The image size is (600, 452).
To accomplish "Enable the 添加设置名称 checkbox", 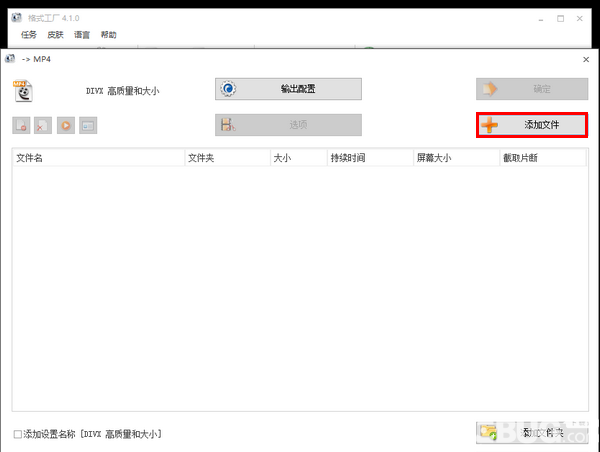I will tap(18, 434).
